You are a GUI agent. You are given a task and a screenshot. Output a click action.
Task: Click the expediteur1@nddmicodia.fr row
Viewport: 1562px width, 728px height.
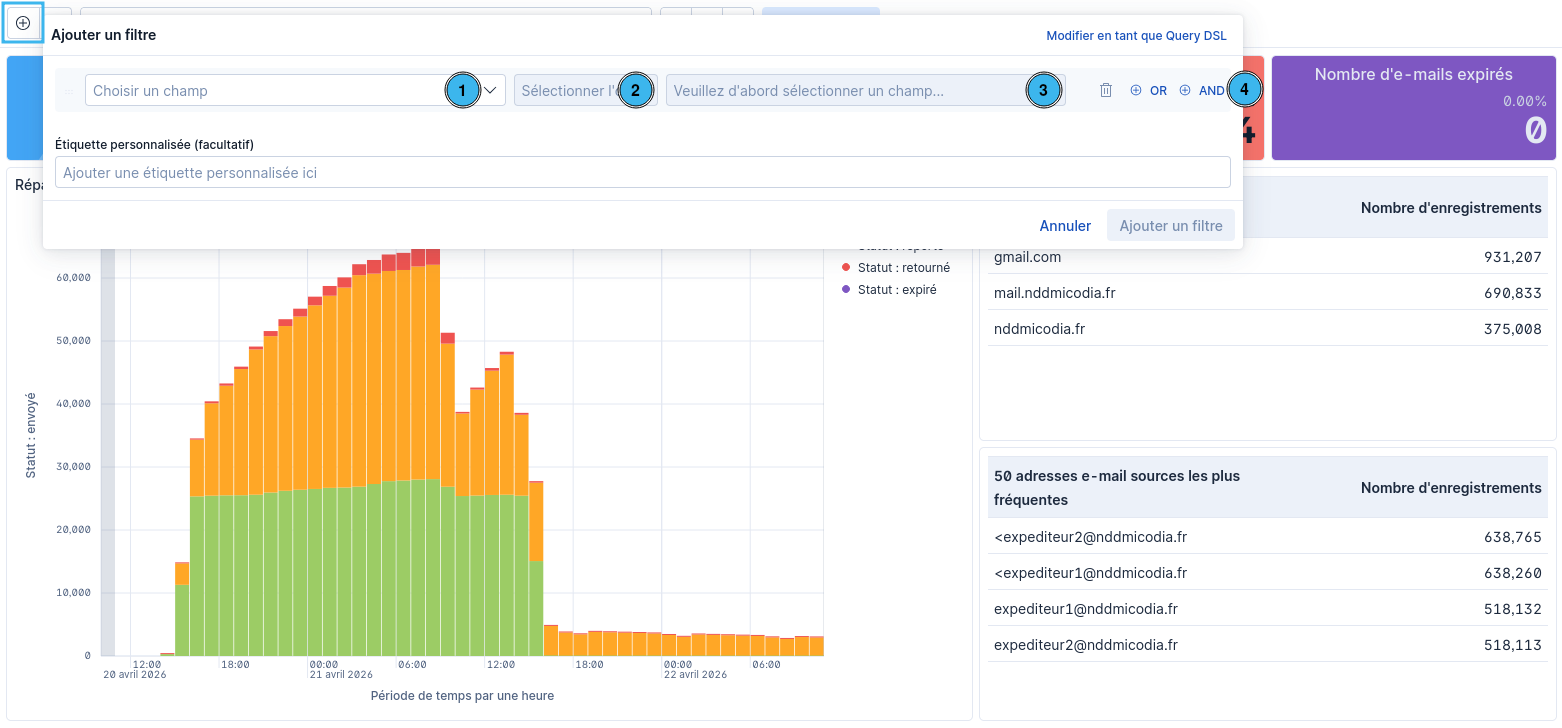click(x=1267, y=609)
